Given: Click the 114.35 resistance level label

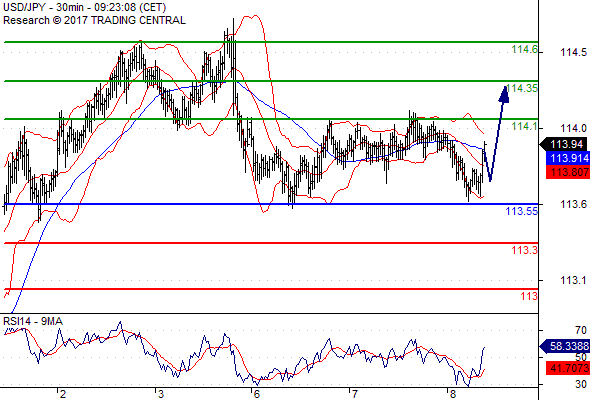Looking at the screenshot, I should tap(522, 88).
